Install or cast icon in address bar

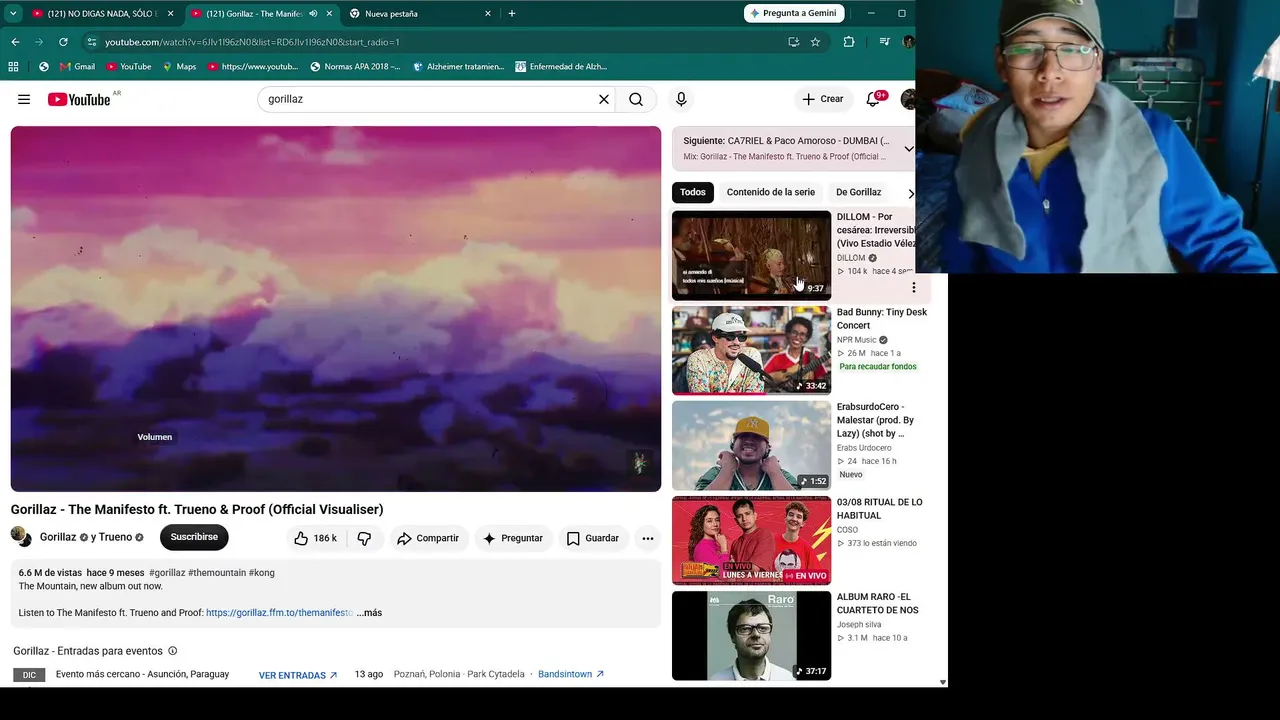click(x=793, y=42)
